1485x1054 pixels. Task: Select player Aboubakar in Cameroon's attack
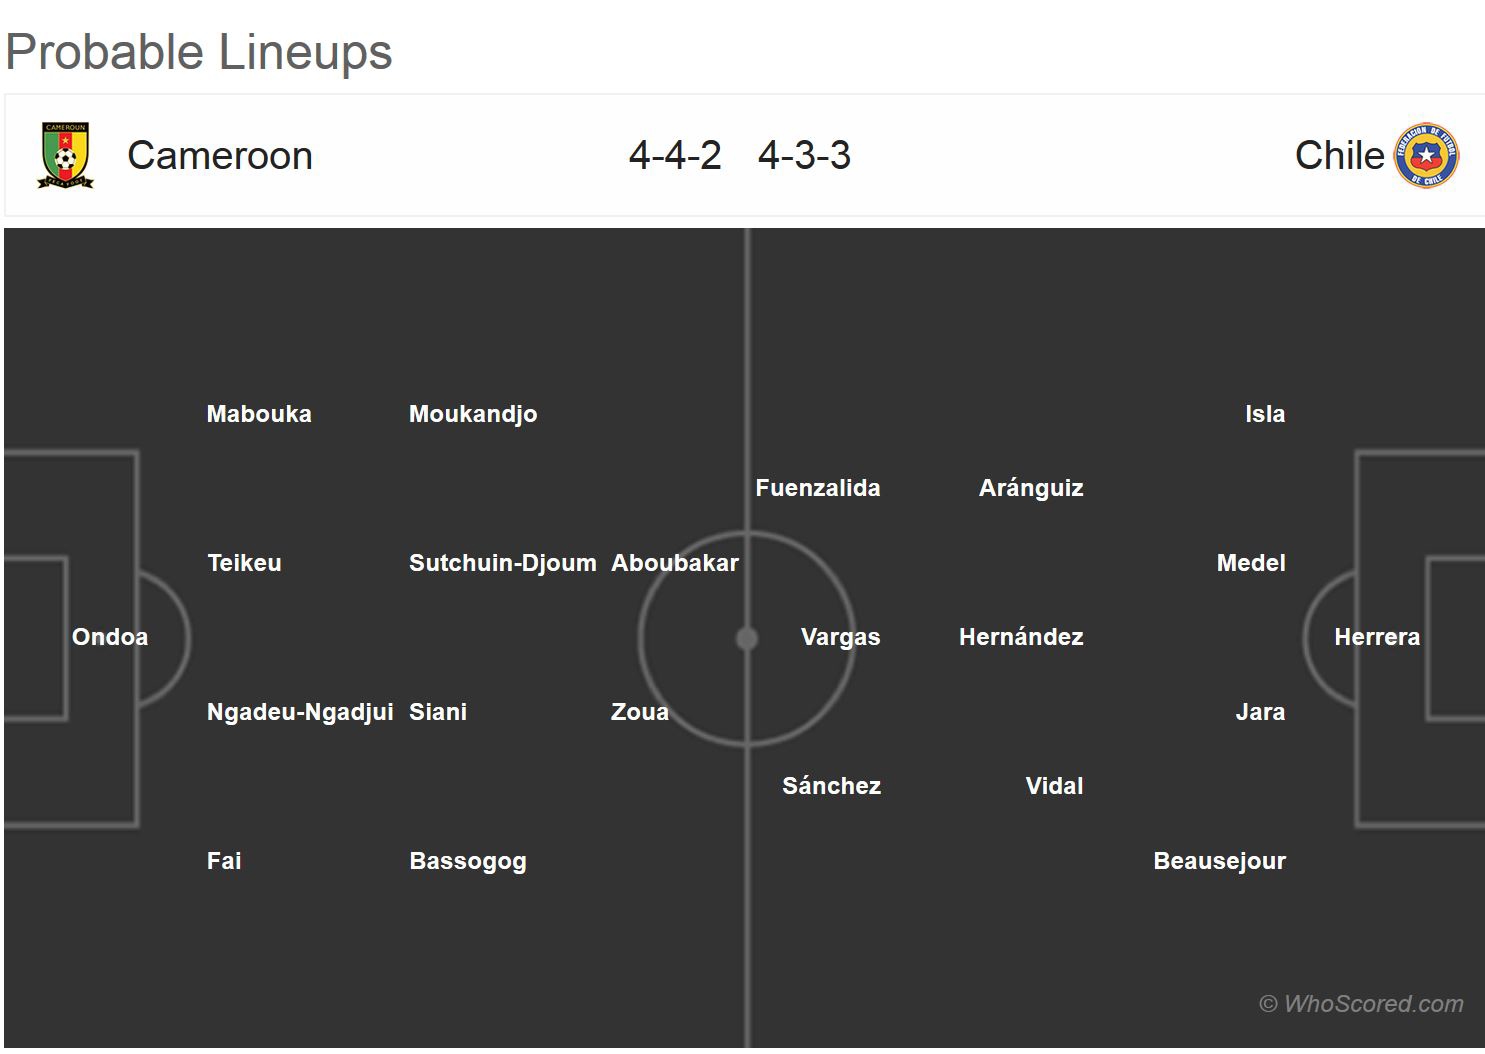pyautogui.click(x=675, y=563)
